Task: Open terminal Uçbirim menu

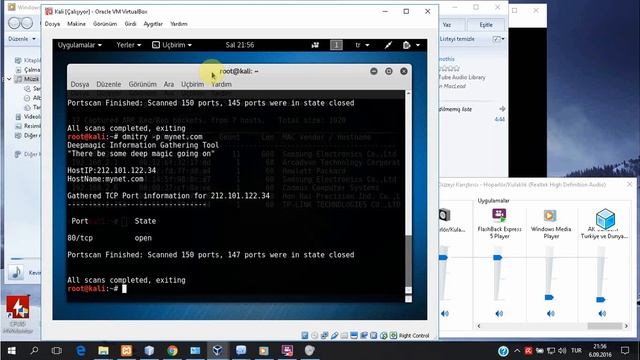Action: click(x=192, y=84)
